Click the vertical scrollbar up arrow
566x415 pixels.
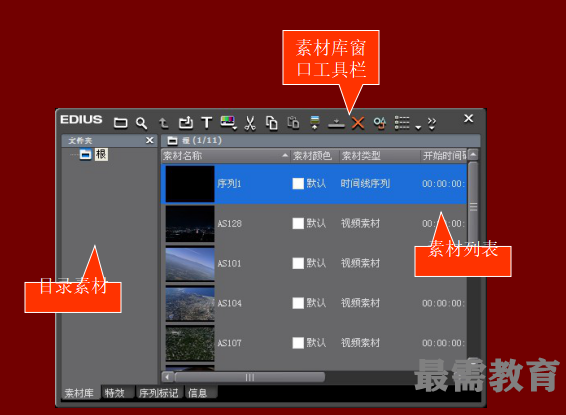point(473,154)
